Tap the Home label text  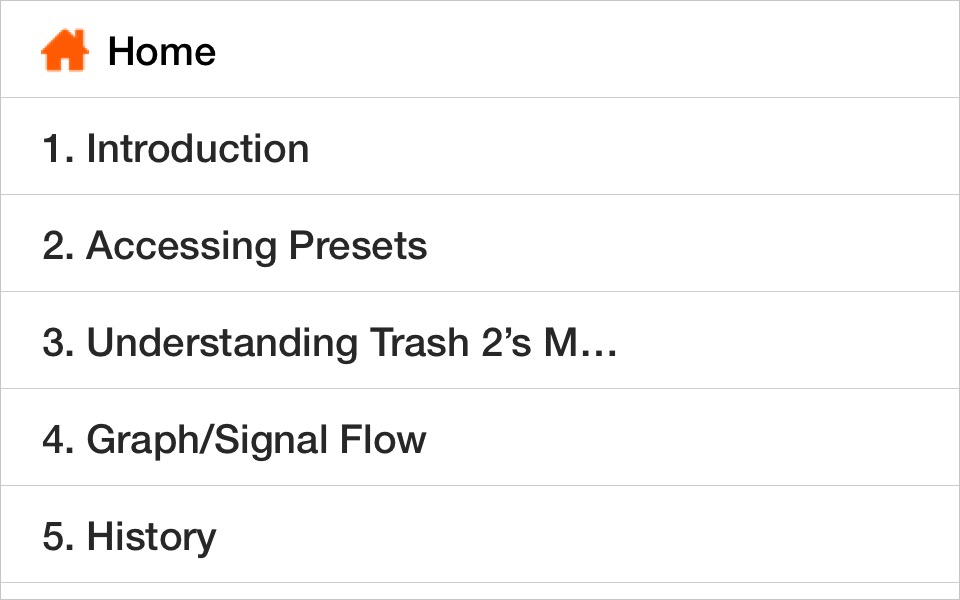[x=162, y=52]
